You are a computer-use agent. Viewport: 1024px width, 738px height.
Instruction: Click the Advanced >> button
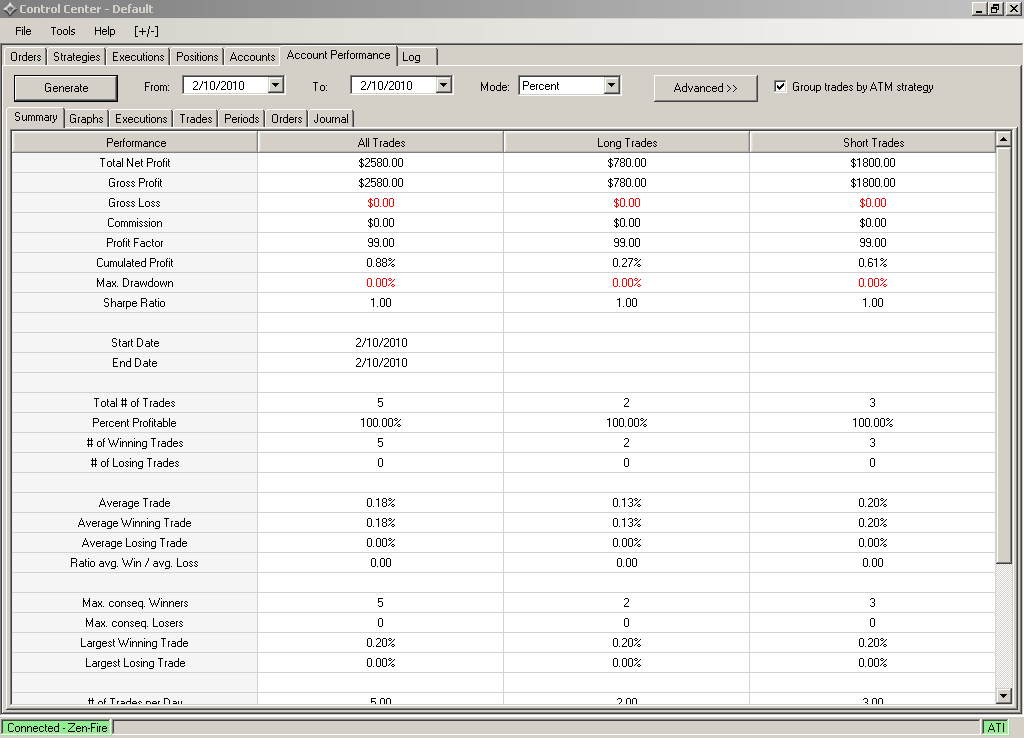pyautogui.click(x=705, y=88)
